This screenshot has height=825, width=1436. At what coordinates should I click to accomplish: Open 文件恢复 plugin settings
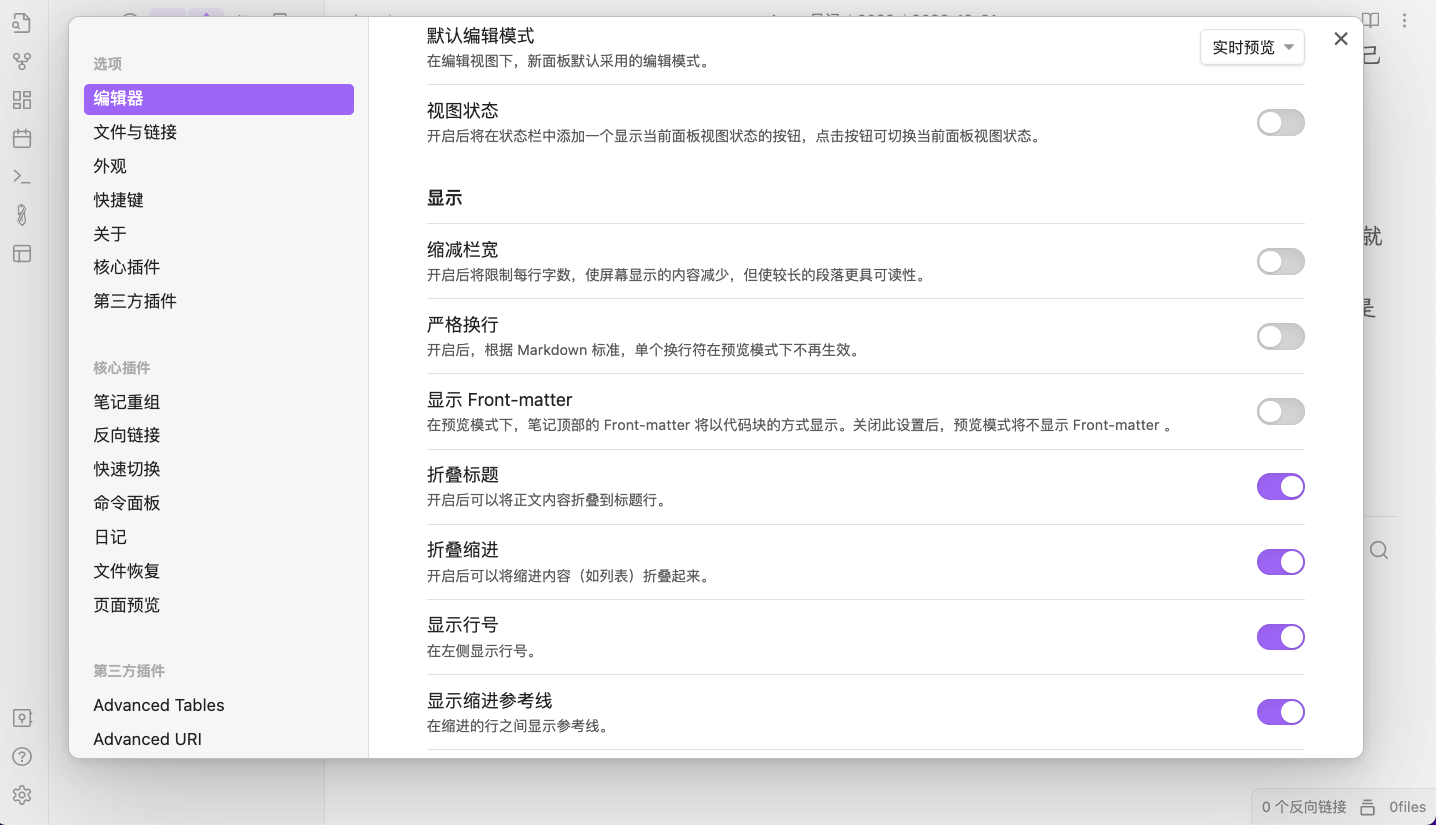coord(219,571)
